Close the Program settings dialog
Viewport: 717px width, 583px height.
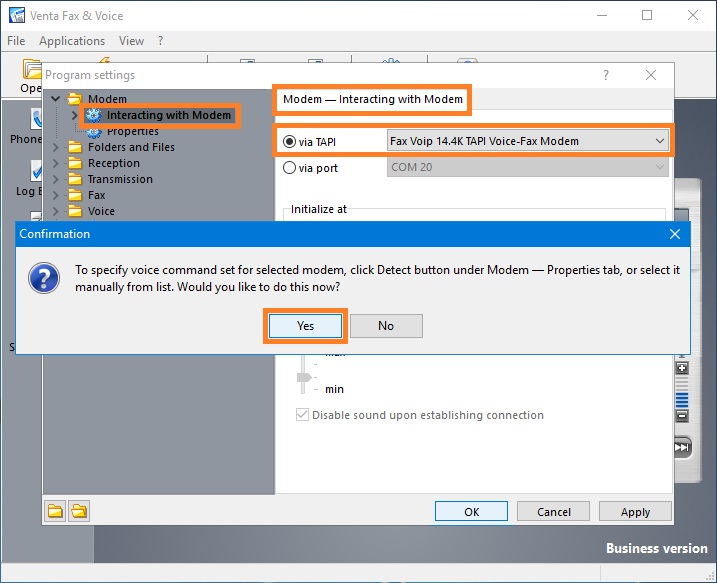tap(651, 75)
